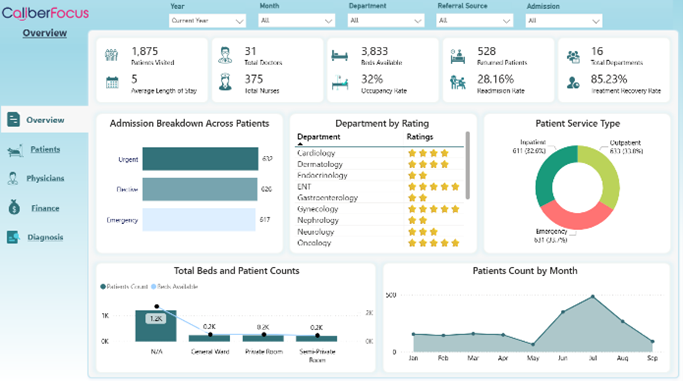683x381 pixels.
Task: Click the Private Room bar
Action: pyautogui.click(x=263, y=338)
